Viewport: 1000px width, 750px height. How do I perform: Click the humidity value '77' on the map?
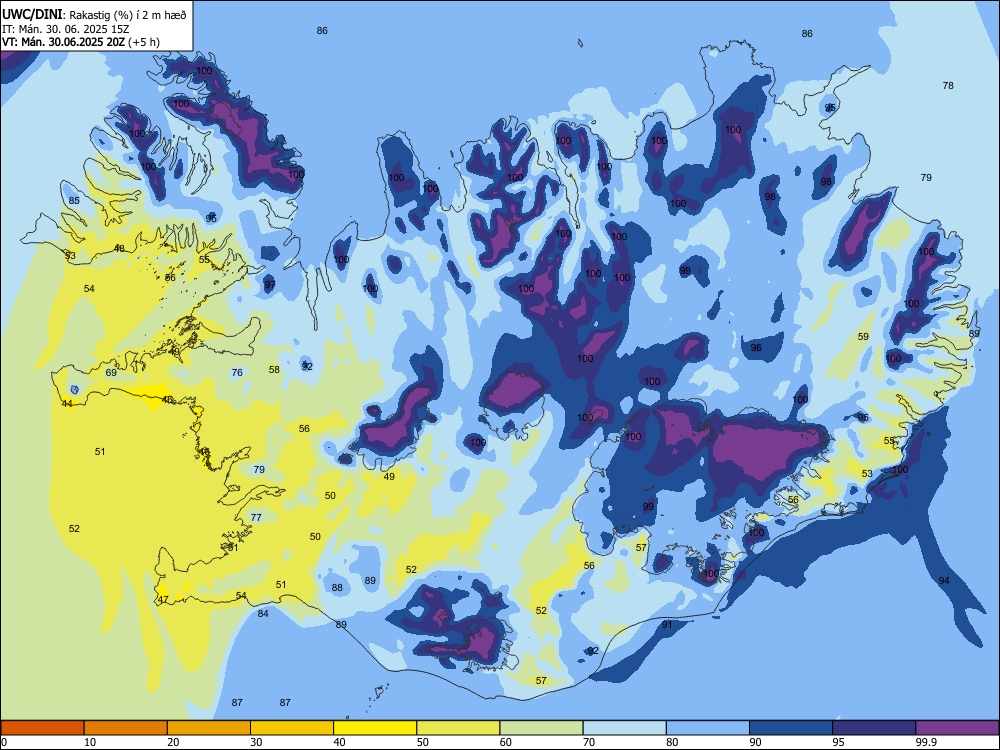256,517
